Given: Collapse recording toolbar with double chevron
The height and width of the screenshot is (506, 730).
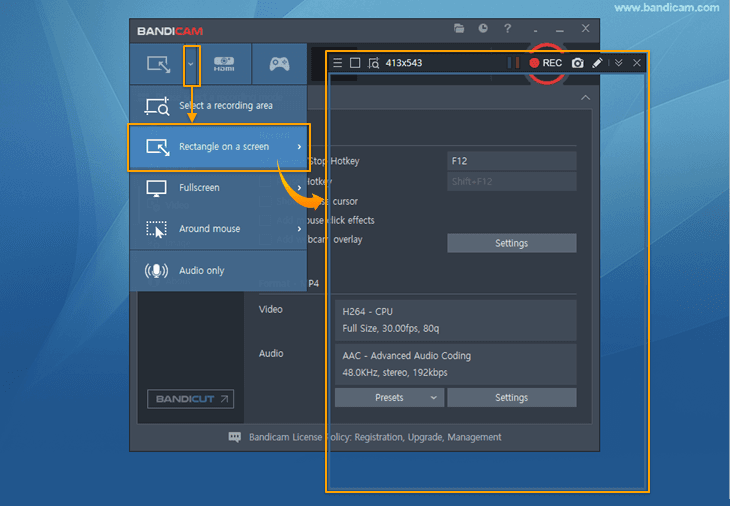Looking at the screenshot, I should (618, 63).
